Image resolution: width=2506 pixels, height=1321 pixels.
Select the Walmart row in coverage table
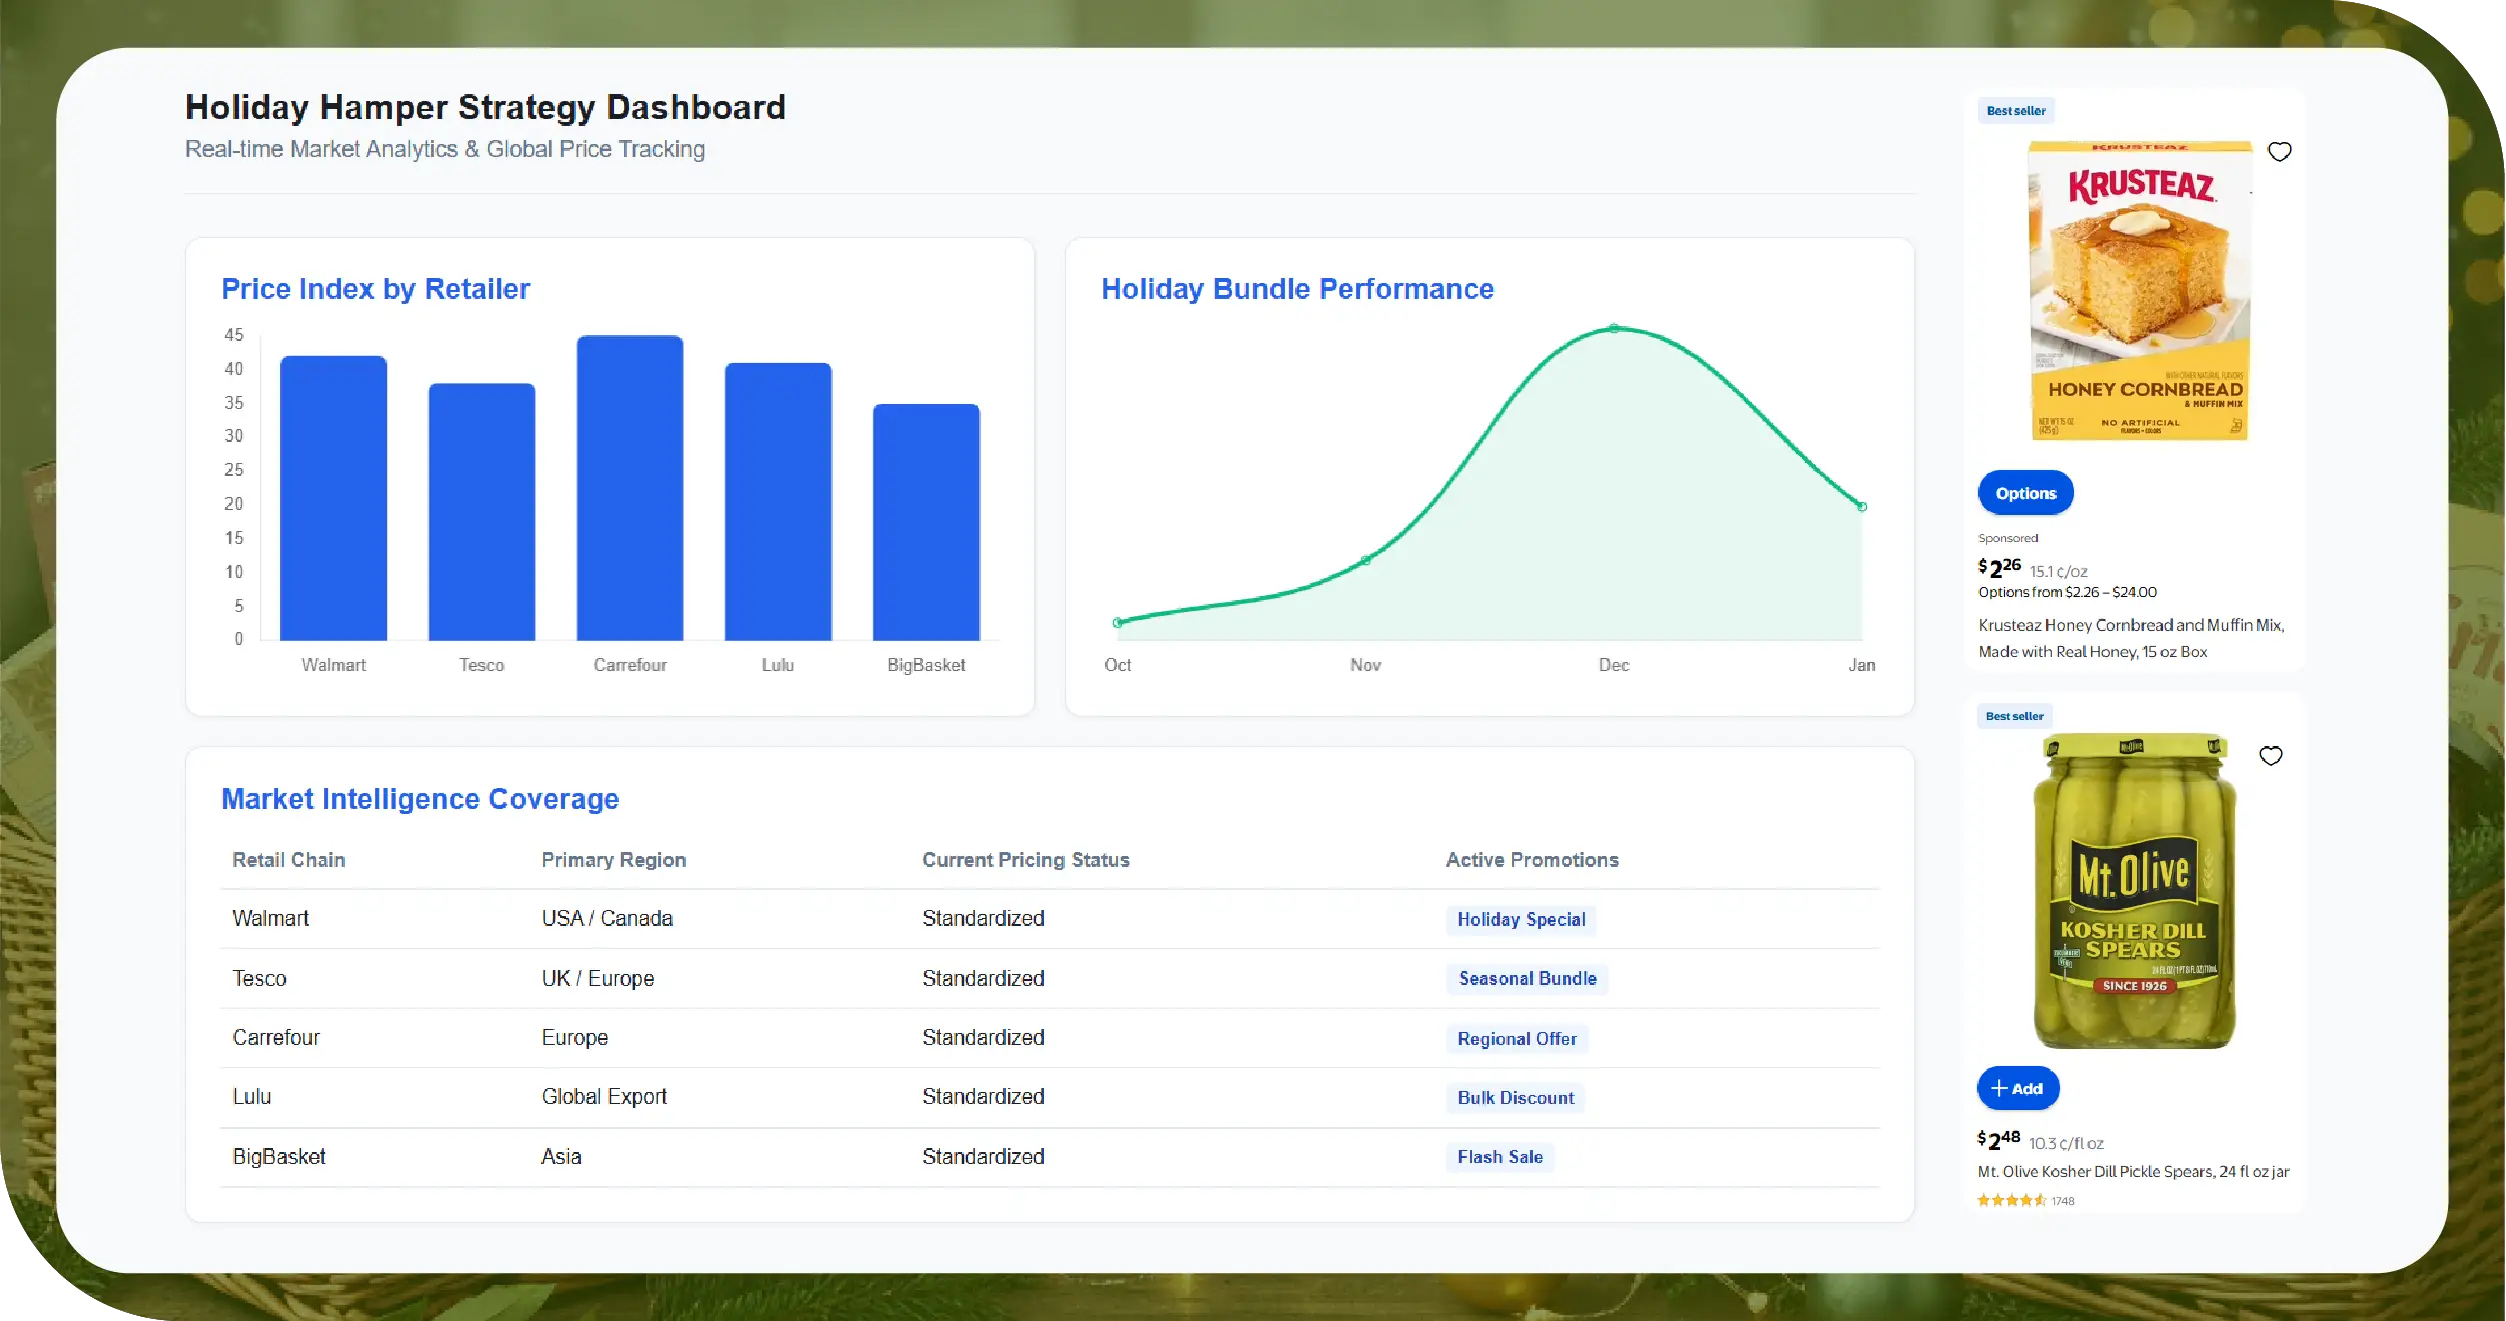click(x=270, y=918)
